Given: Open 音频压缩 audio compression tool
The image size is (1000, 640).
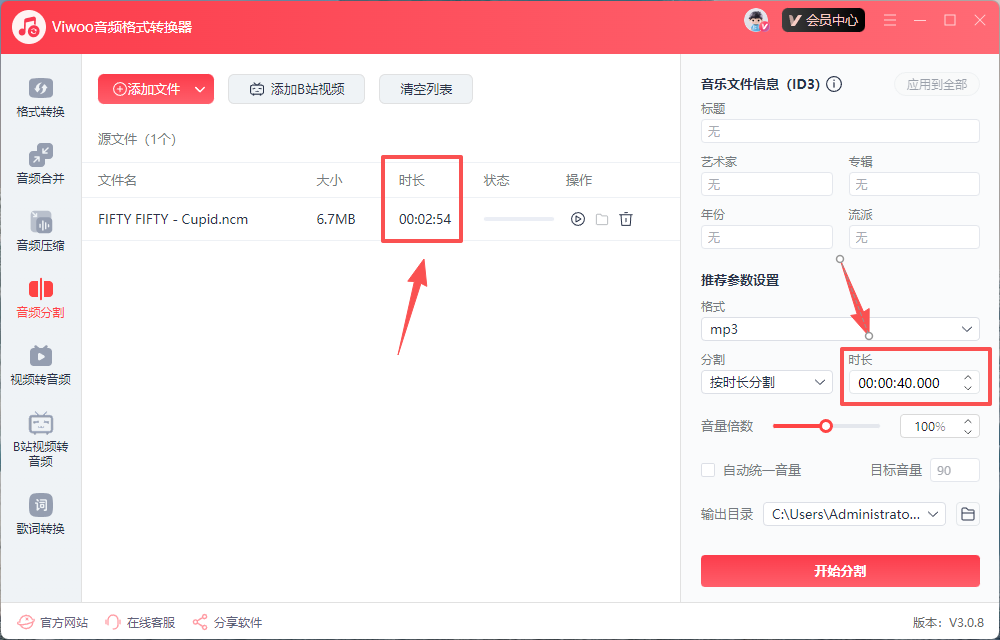Looking at the screenshot, I should coord(40,232).
